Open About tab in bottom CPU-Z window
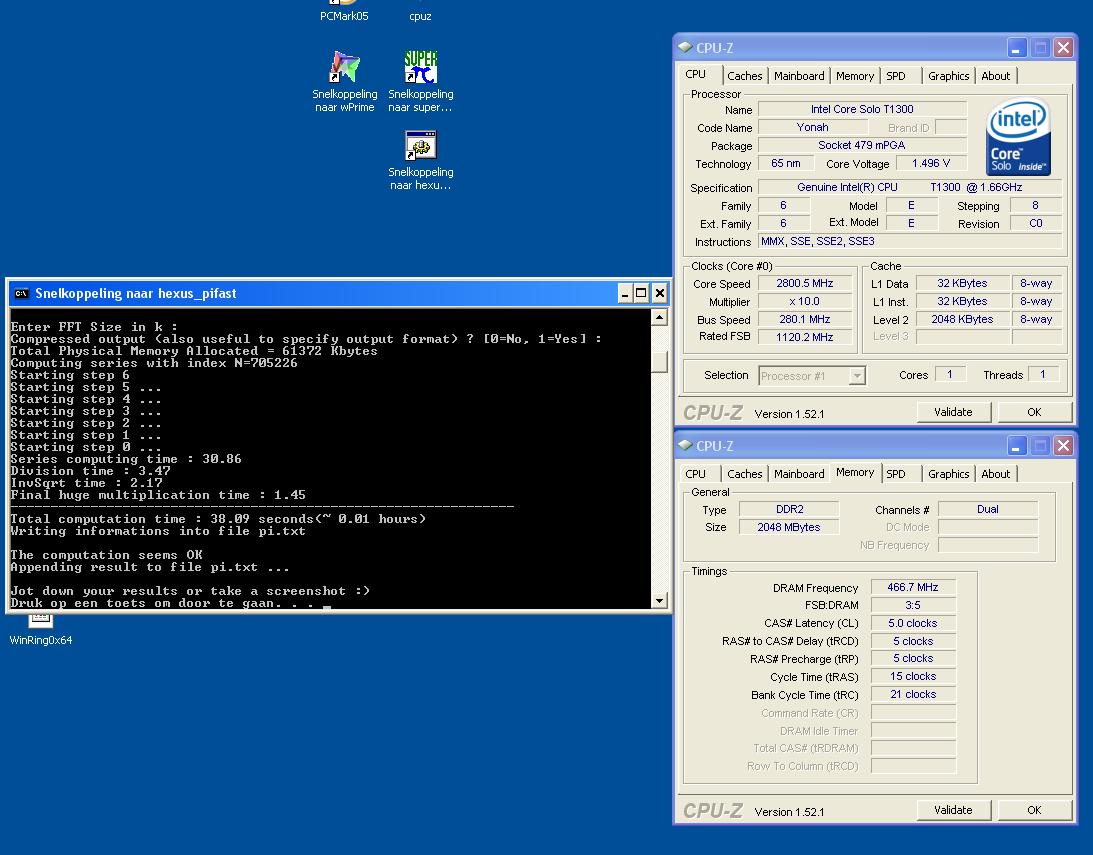Viewport: 1093px width, 855px height. pyautogui.click(x=995, y=474)
